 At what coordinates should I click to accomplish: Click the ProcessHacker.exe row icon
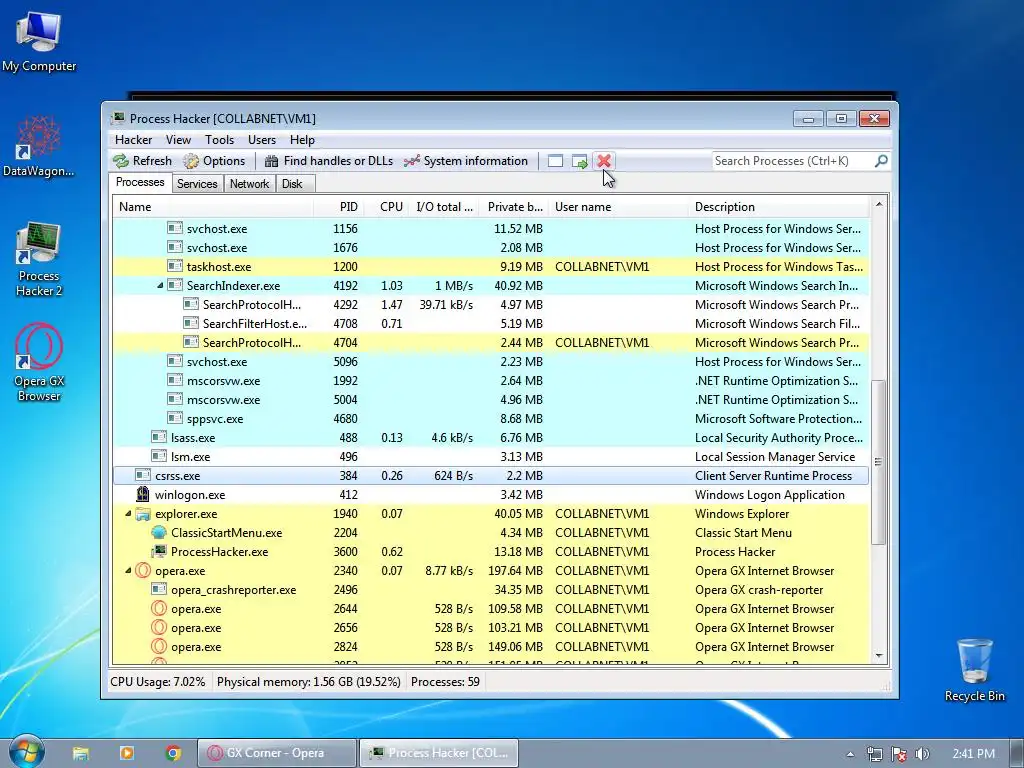click(159, 552)
